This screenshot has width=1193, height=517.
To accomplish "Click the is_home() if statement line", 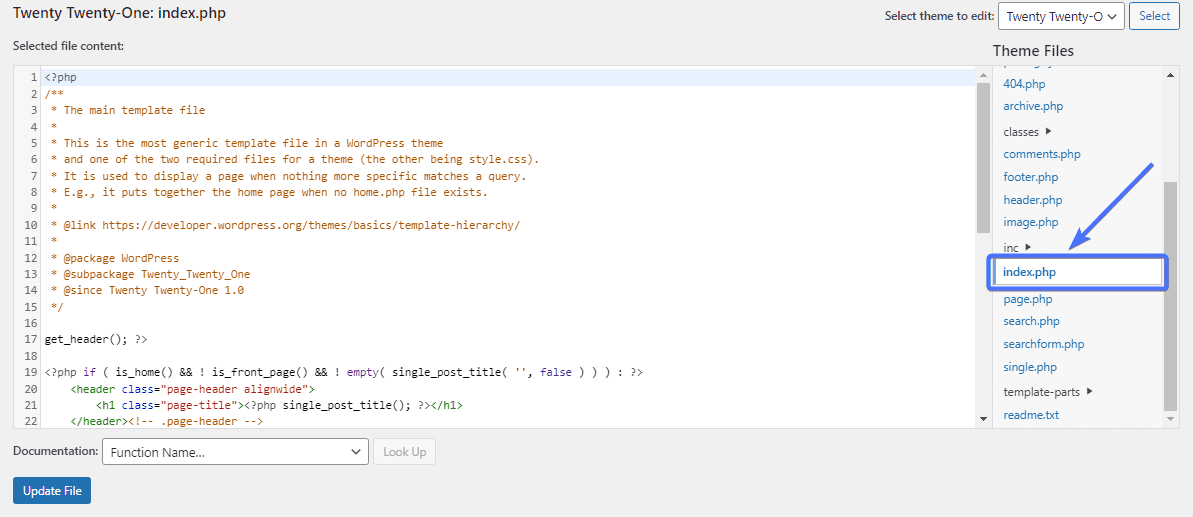I will (x=344, y=373).
